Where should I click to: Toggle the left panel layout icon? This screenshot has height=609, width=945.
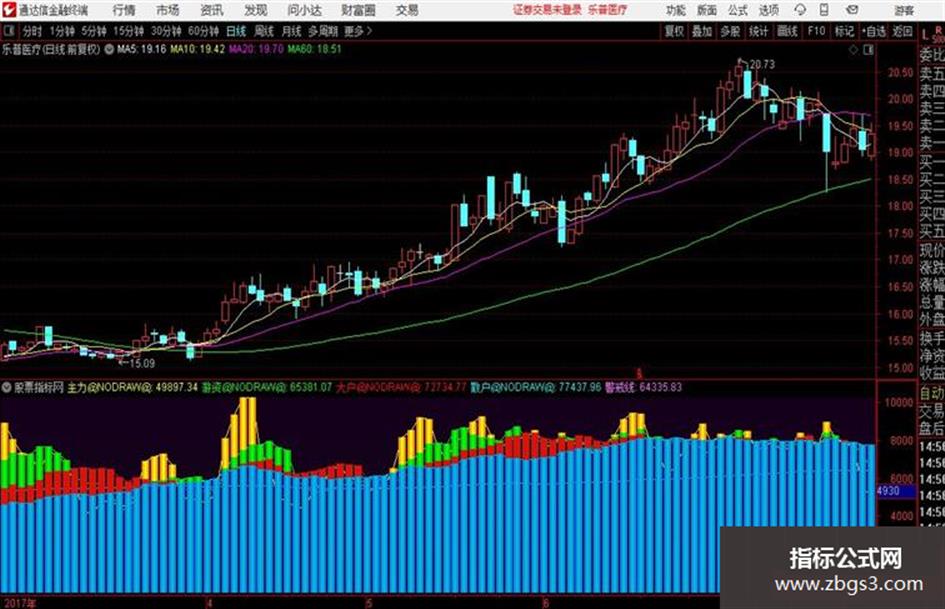8,30
